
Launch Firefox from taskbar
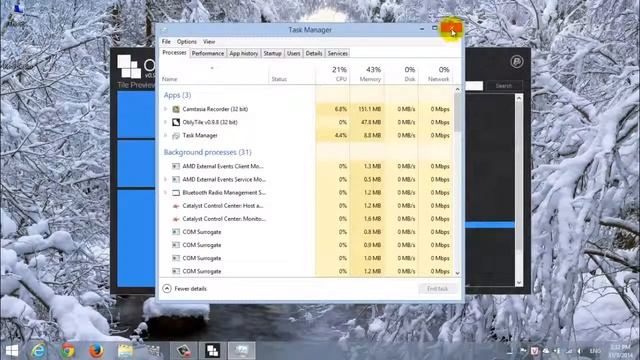click(x=96, y=351)
